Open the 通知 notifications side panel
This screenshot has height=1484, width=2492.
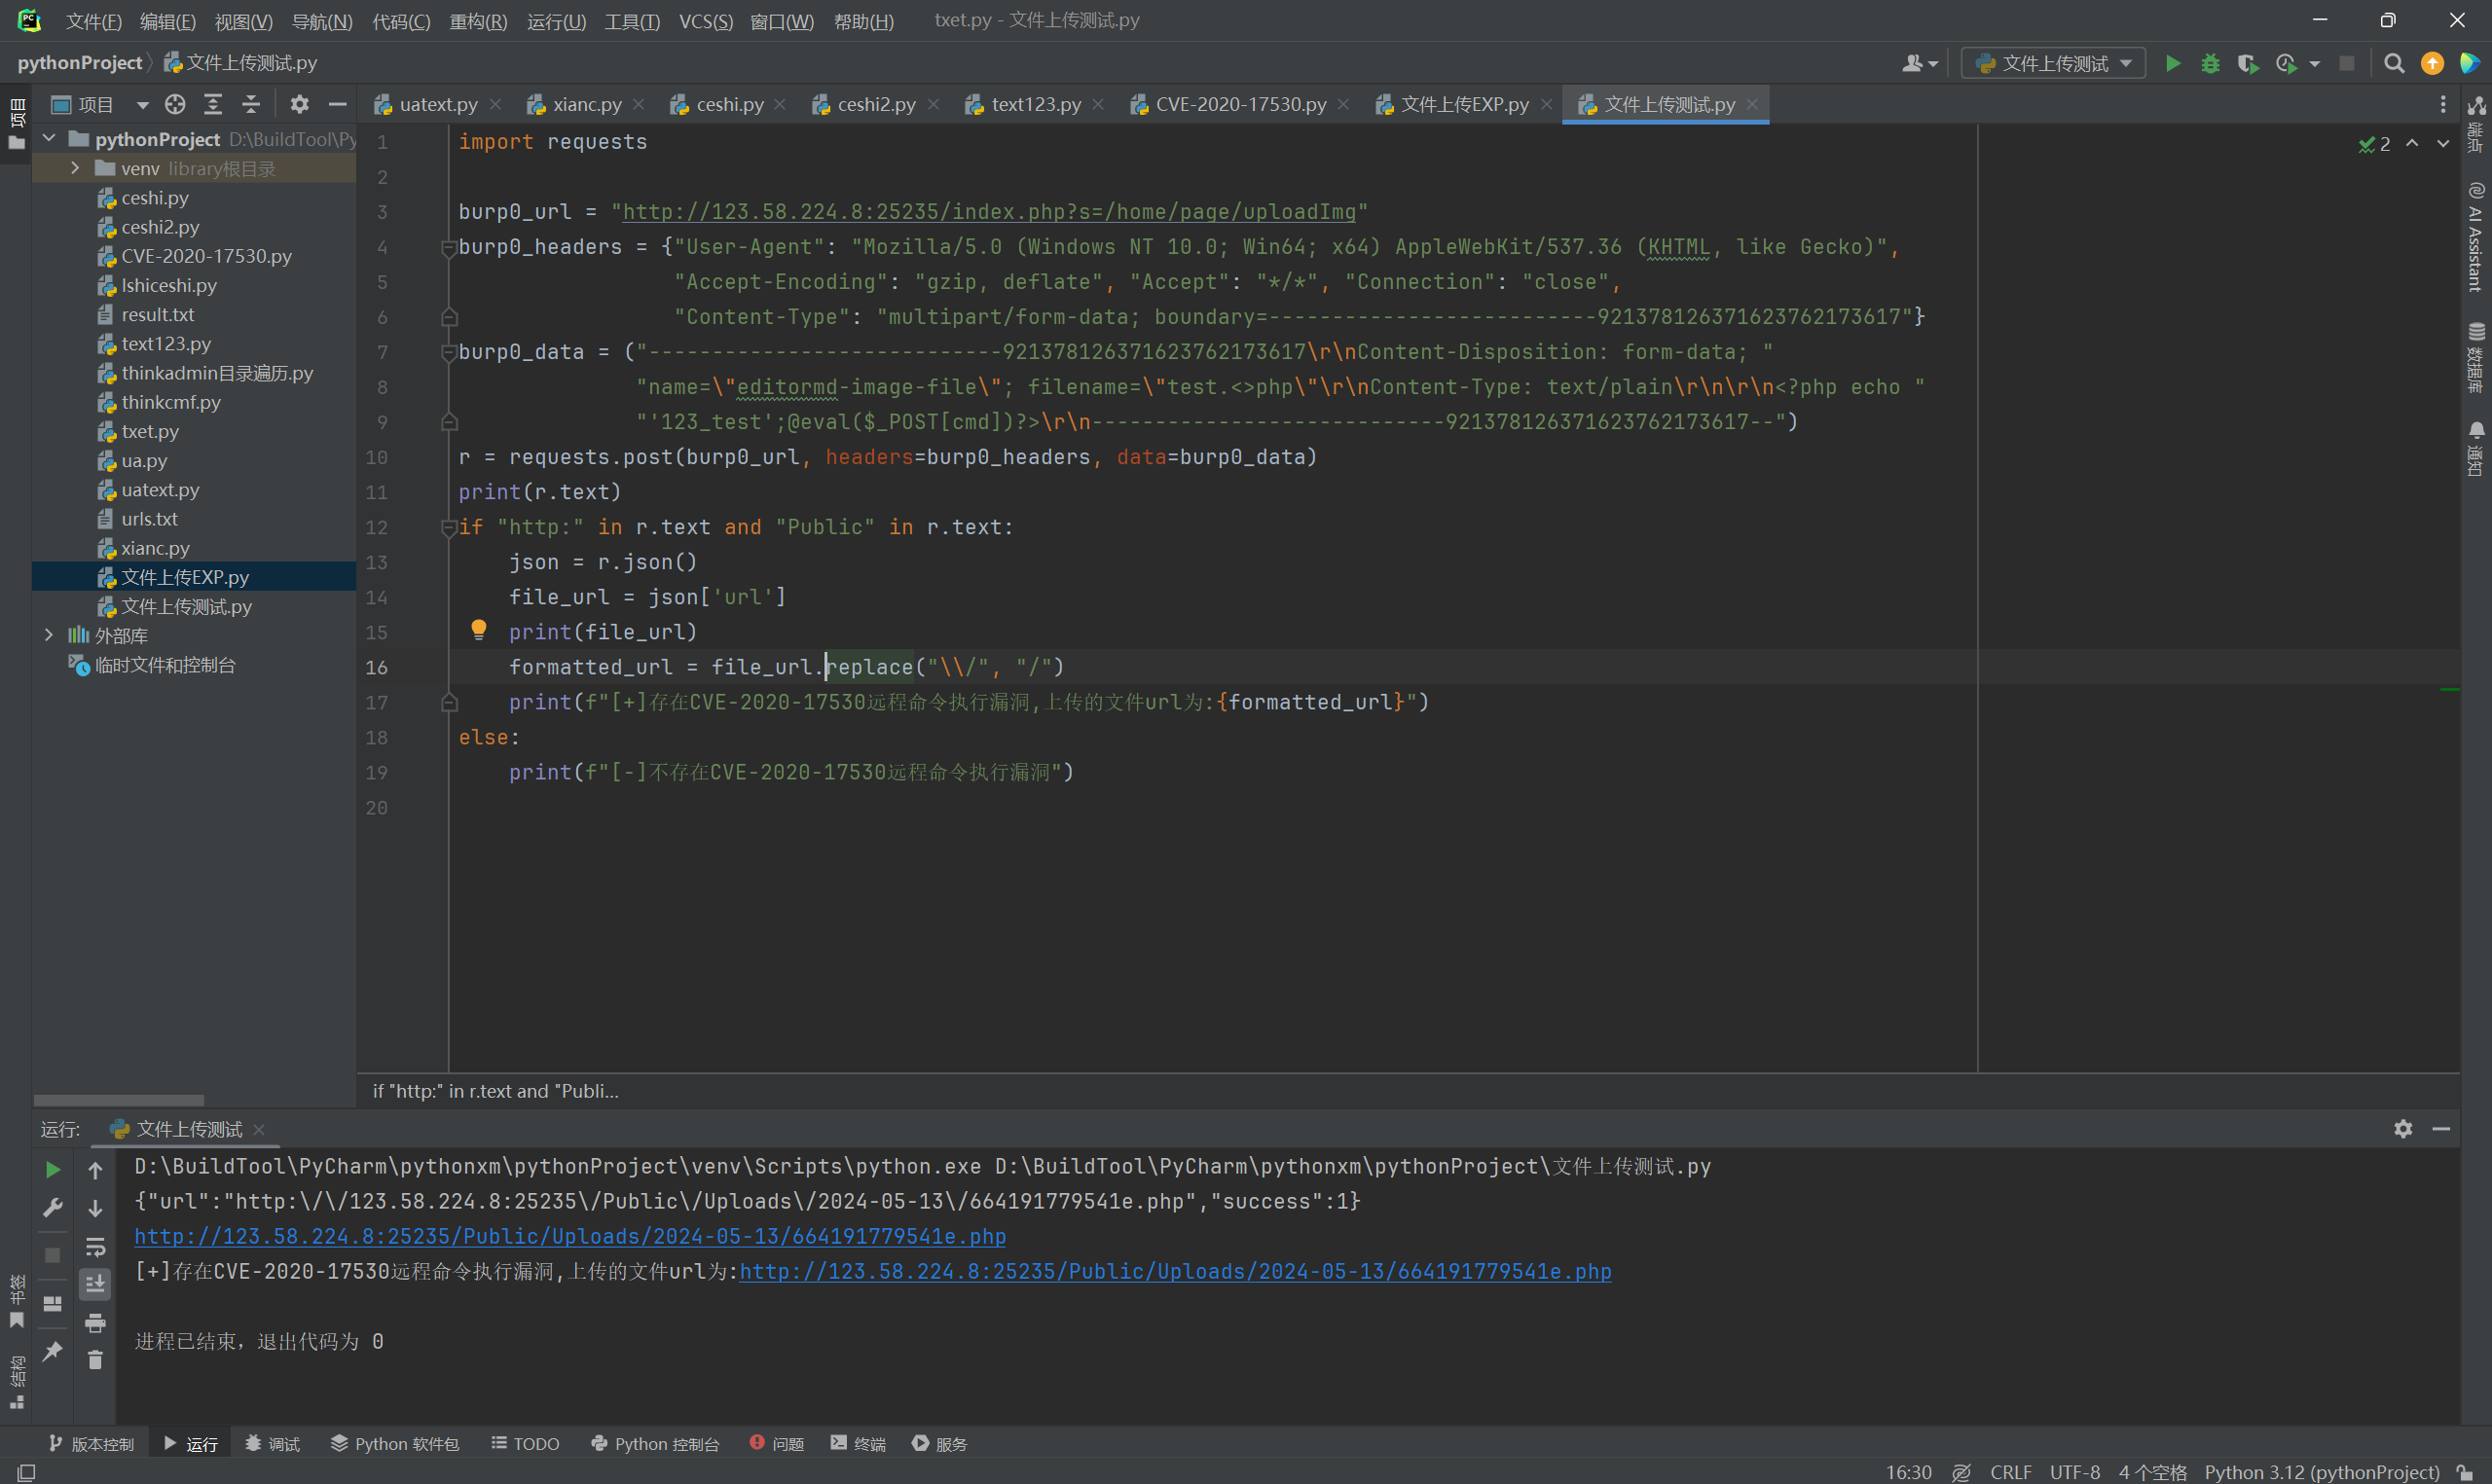point(2476,450)
